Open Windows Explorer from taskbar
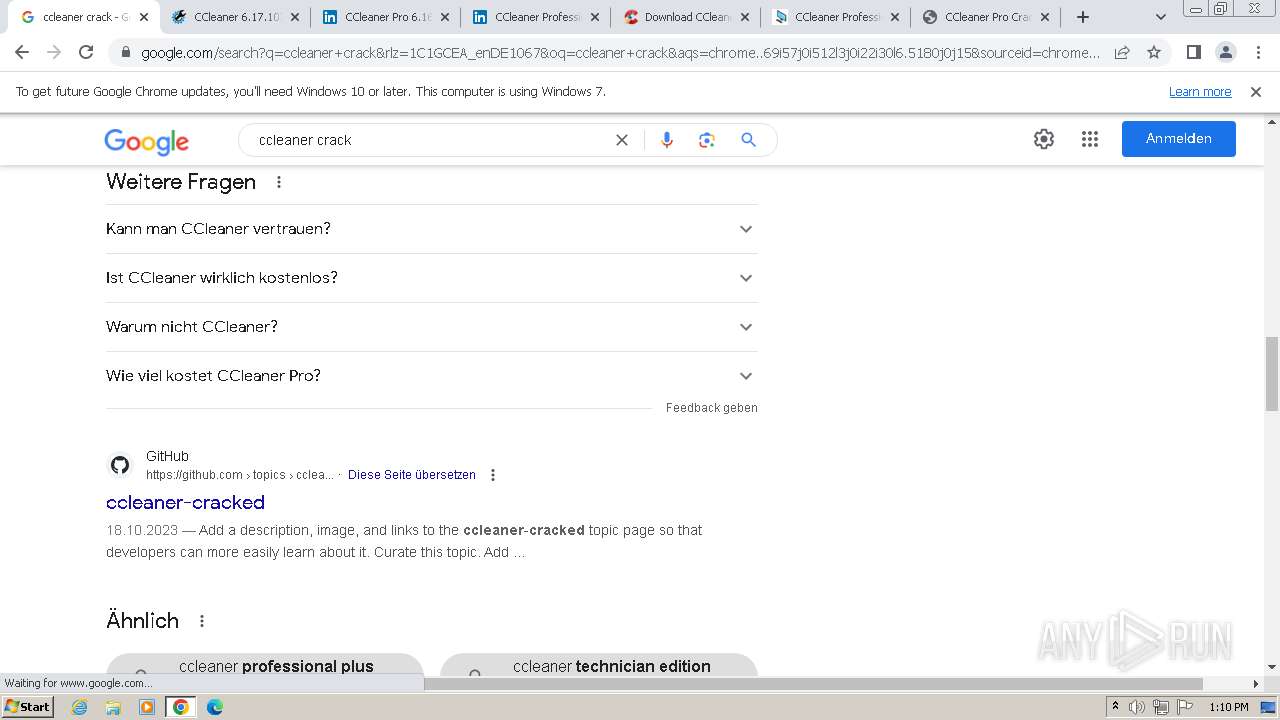This screenshot has height=720, width=1280. (113, 707)
